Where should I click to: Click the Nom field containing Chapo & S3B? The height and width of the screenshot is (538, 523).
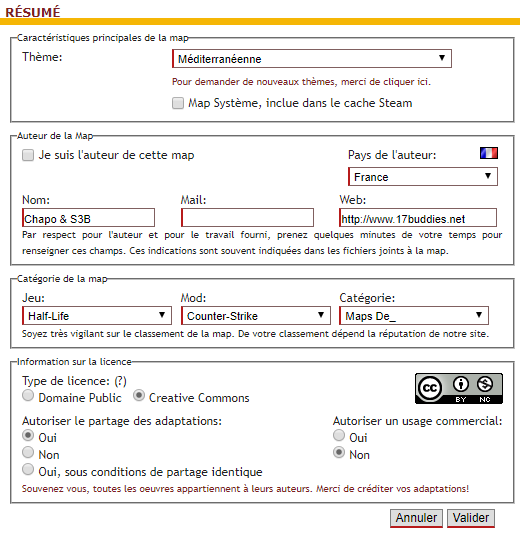89,218
